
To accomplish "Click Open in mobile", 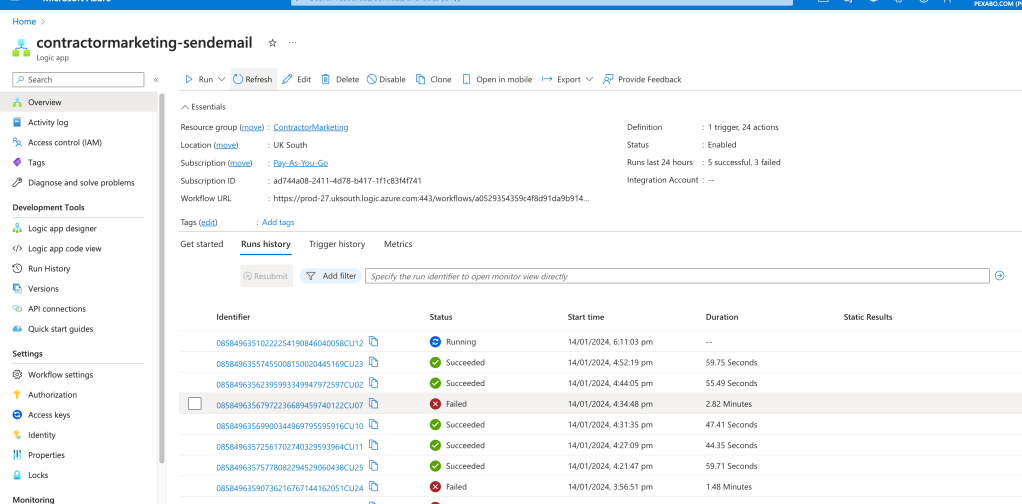I will point(497,80).
